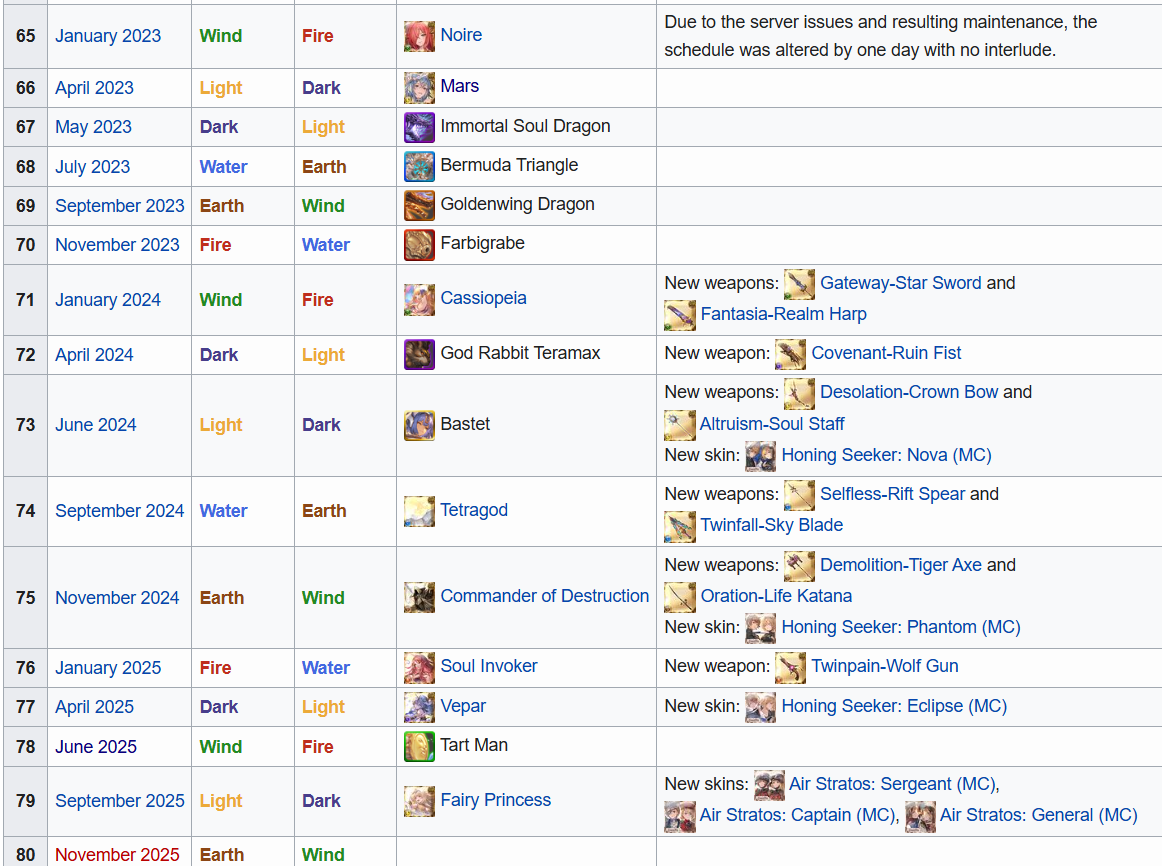Open the September 2024 event link
The width and height of the screenshot is (1162, 866).
[119, 510]
